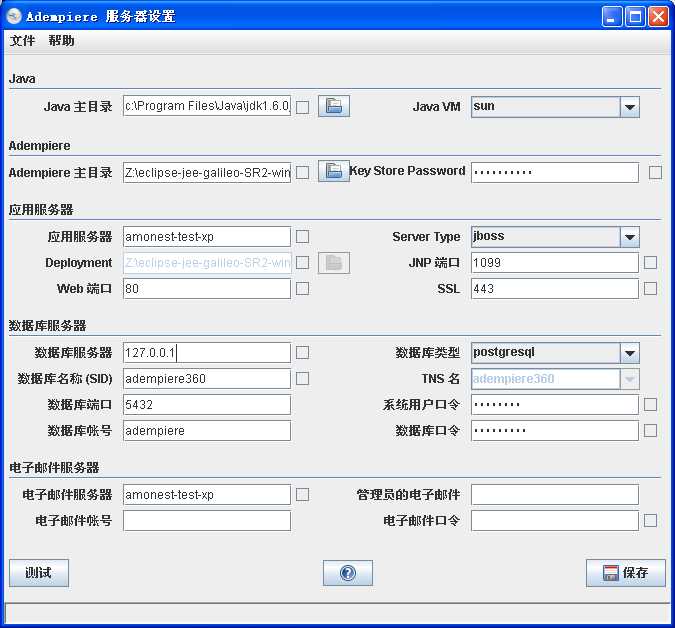The image size is (675, 628).
Task: Click the Java 主目录 path field
Action: coord(207,106)
